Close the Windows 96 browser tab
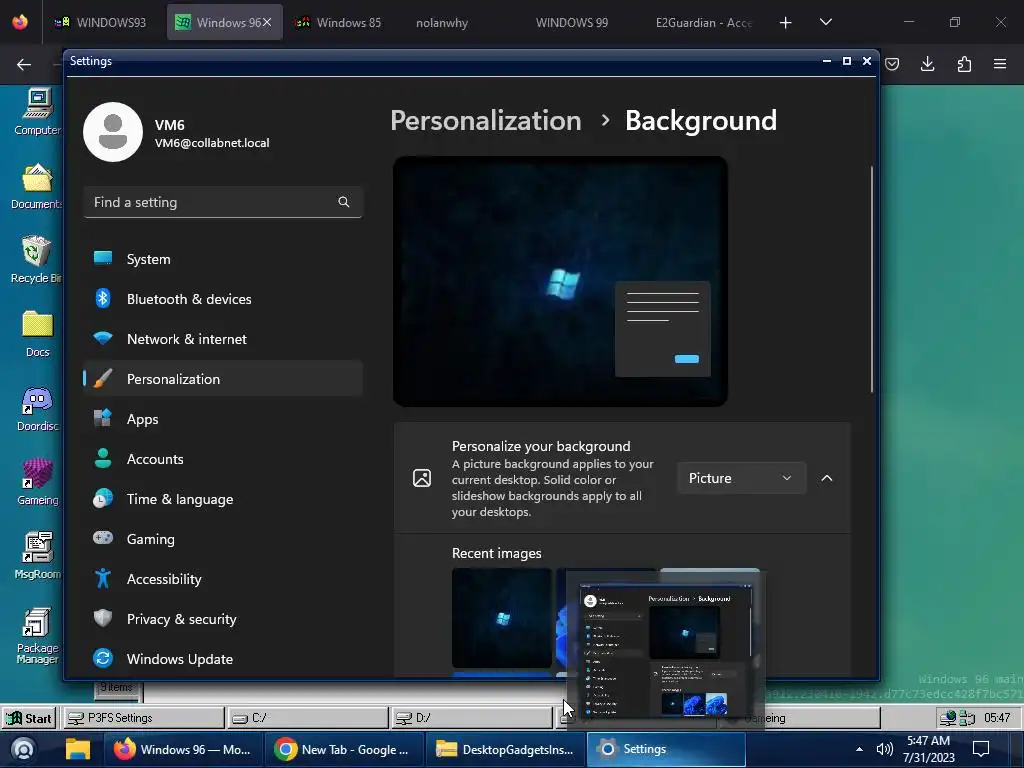The width and height of the screenshot is (1024, 768). [267, 22]
